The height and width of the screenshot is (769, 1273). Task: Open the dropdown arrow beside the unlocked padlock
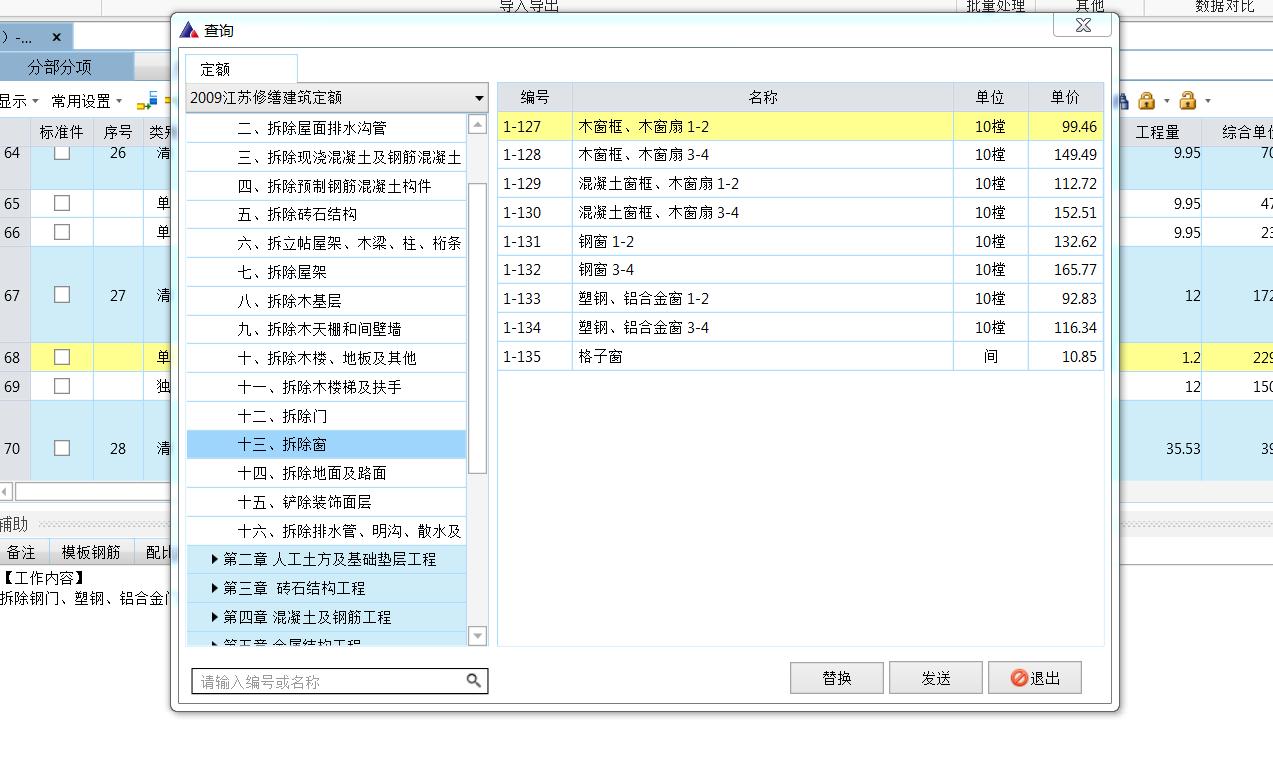pos(1207,101)
